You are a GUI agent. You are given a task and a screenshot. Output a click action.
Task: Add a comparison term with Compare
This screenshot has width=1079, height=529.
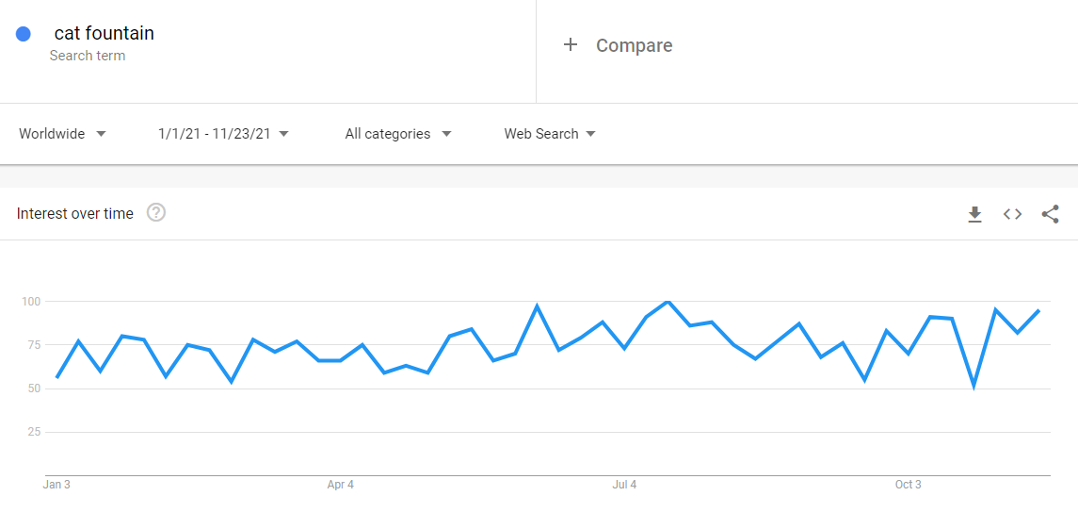[x=634, y=45]
